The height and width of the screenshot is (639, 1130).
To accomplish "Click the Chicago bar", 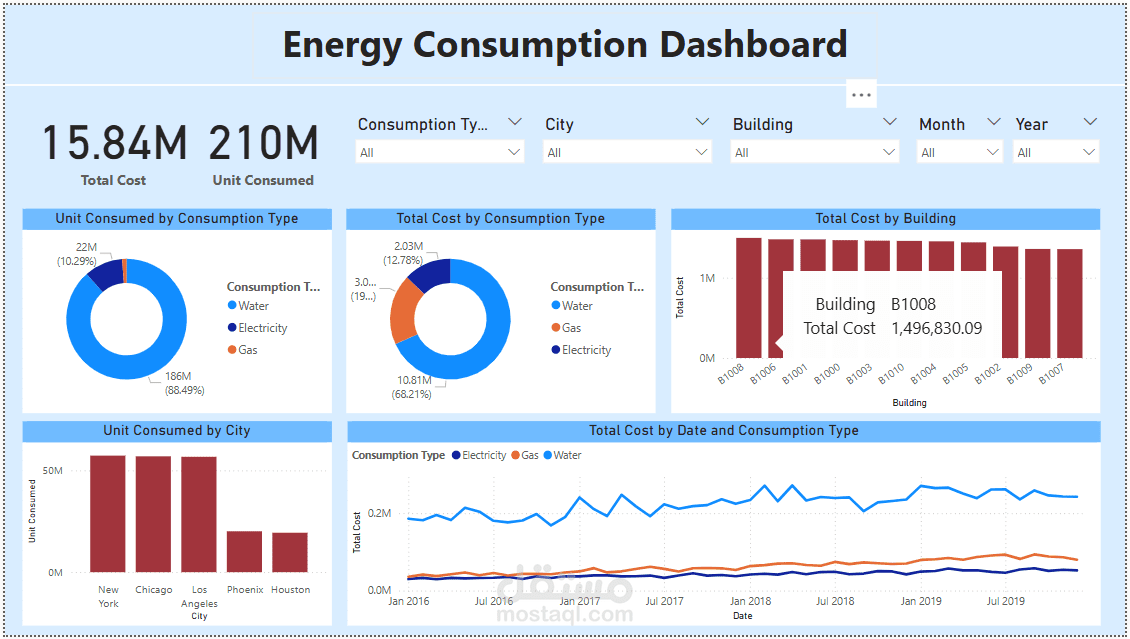I will 154,514.
